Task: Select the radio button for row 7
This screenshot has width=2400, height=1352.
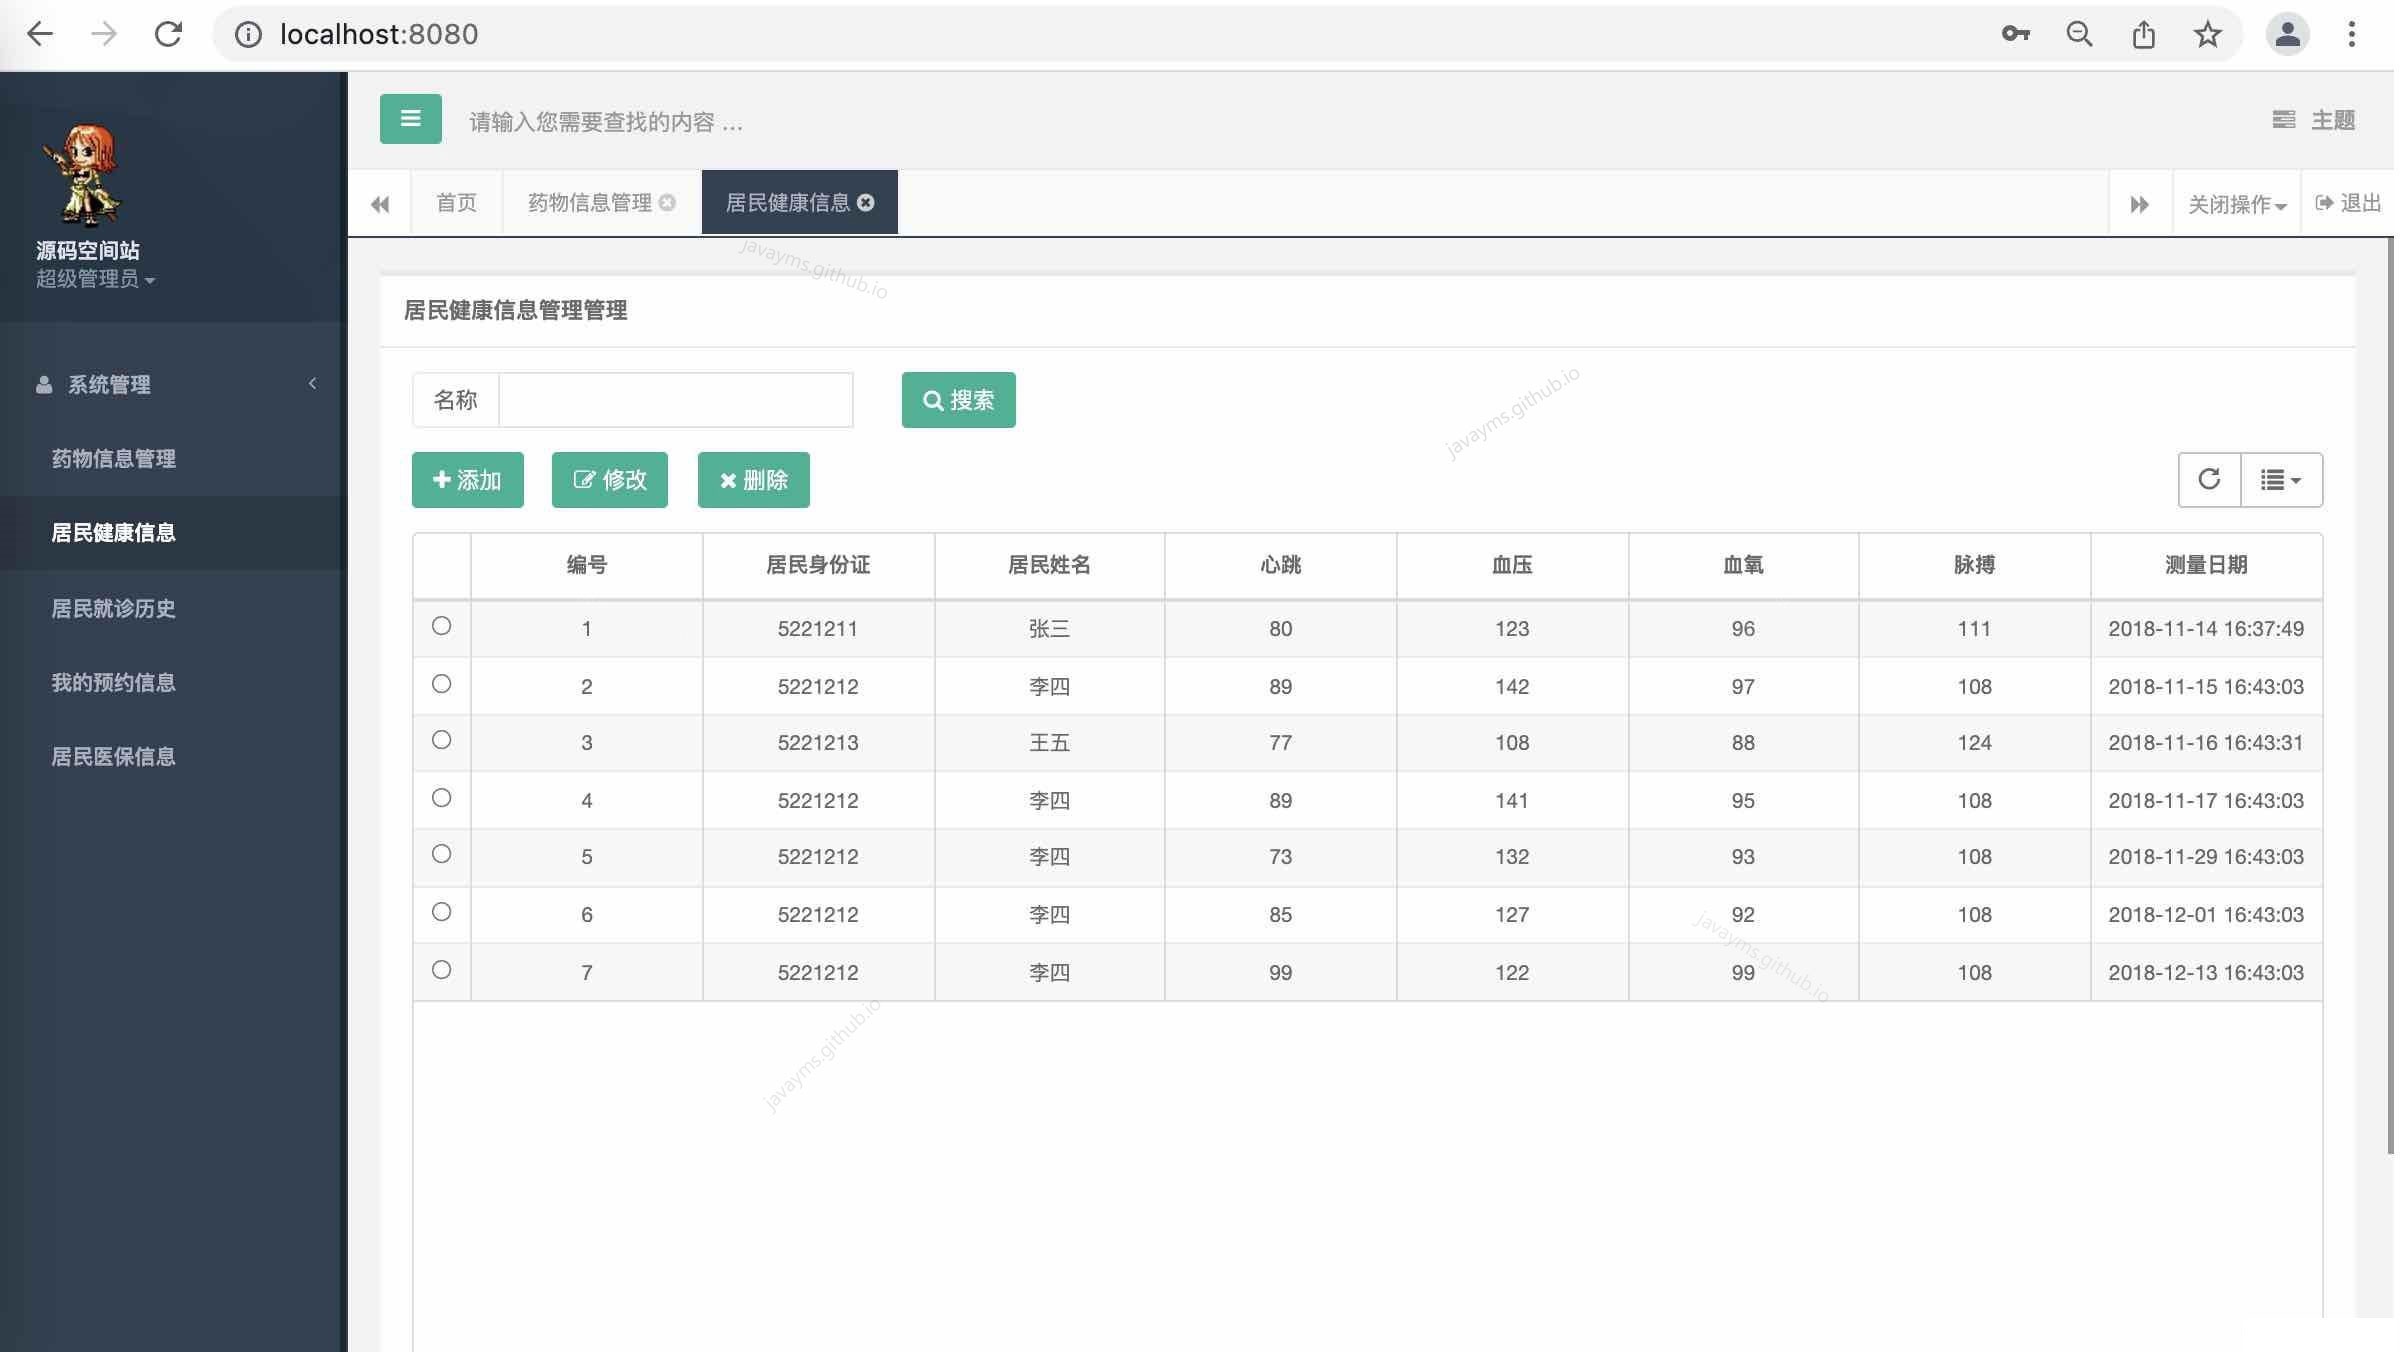Action: tap(441, 971)
